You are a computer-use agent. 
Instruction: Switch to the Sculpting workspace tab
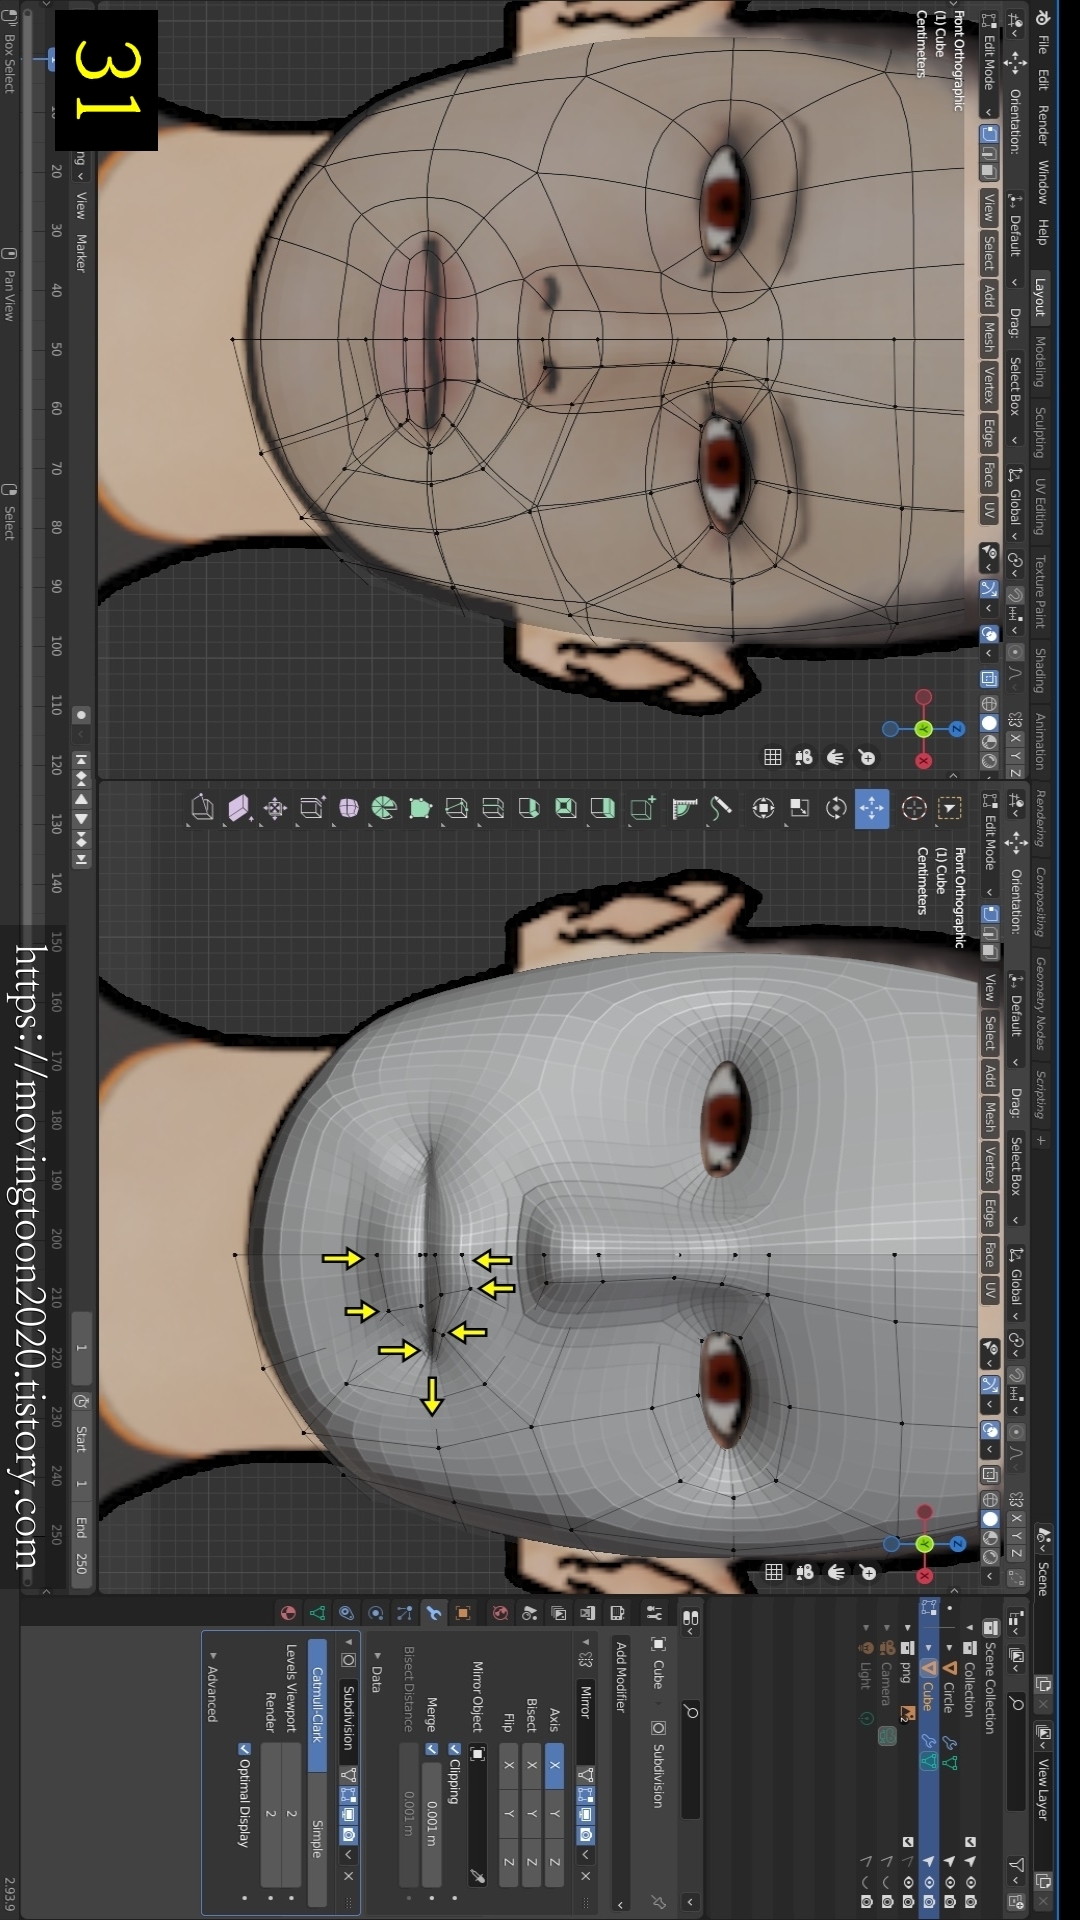(1040, 432)
